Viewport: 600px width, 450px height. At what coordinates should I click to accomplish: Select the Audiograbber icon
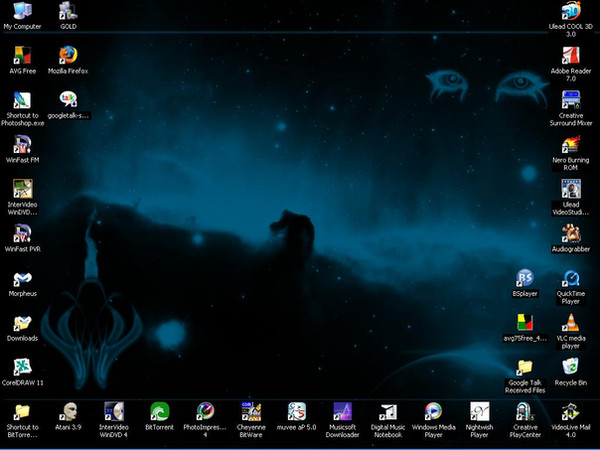pyautogui.click(x=571, y=233)
